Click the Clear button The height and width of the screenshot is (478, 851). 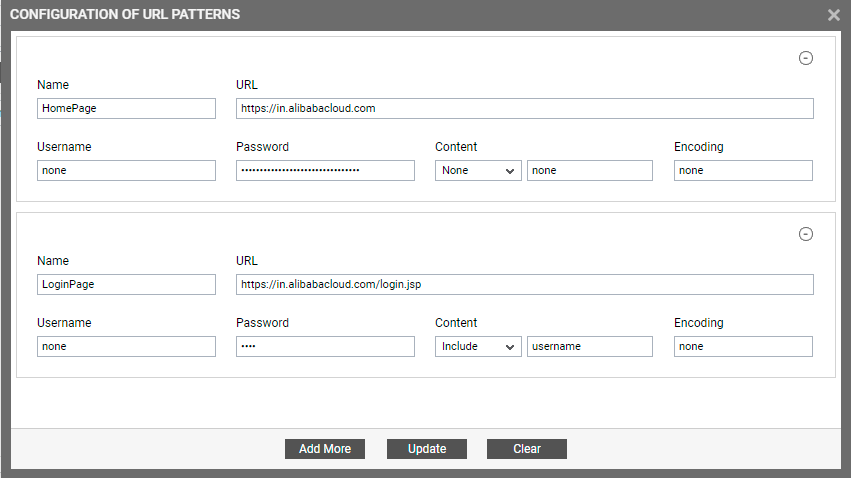click(526, 449)
